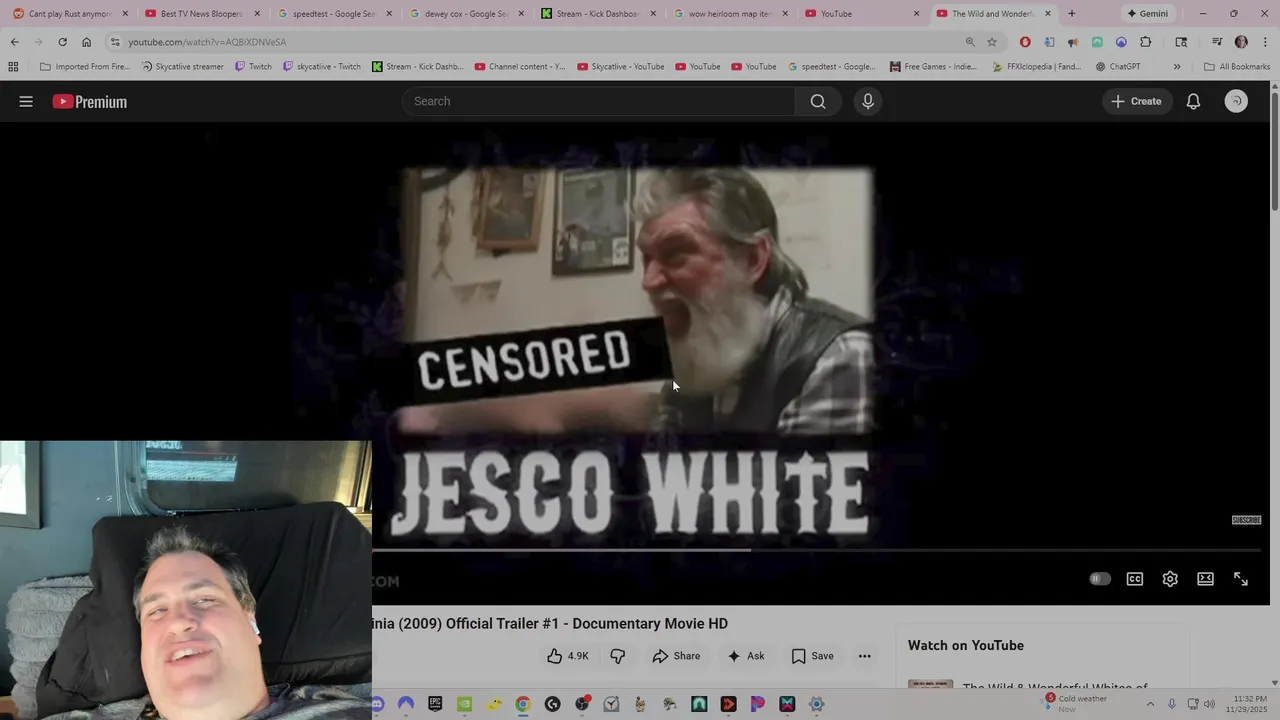Go to YouTube Premium home logo
The width and height of the screenshot is (1280, 720).
(x=90, y=101)
